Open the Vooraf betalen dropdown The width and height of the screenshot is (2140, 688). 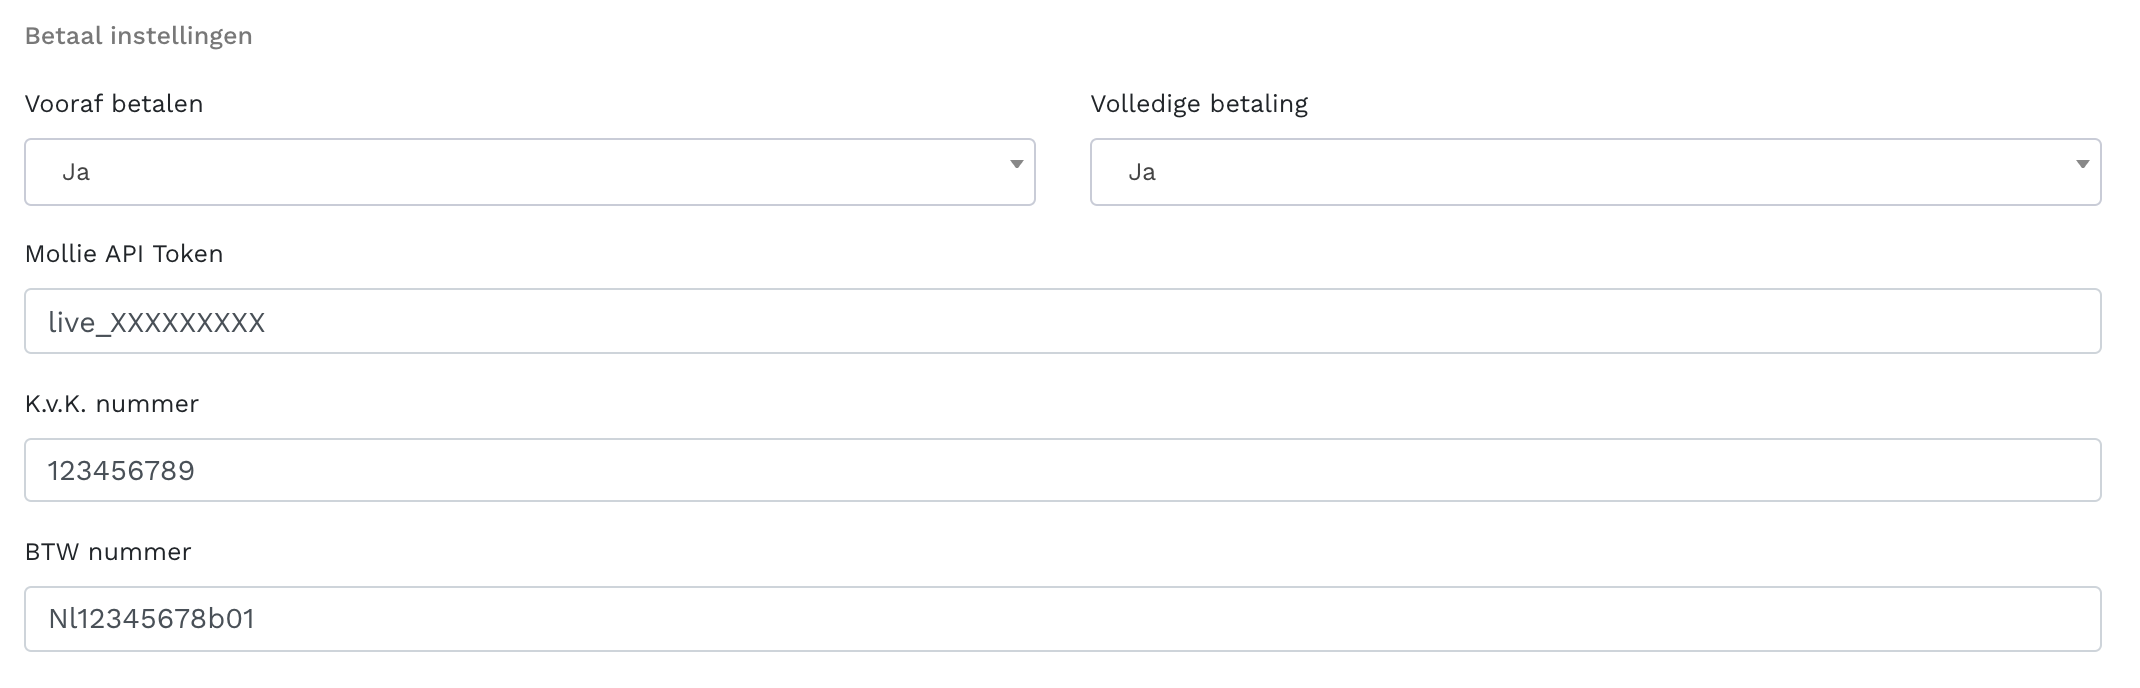(x=529, y=172)
